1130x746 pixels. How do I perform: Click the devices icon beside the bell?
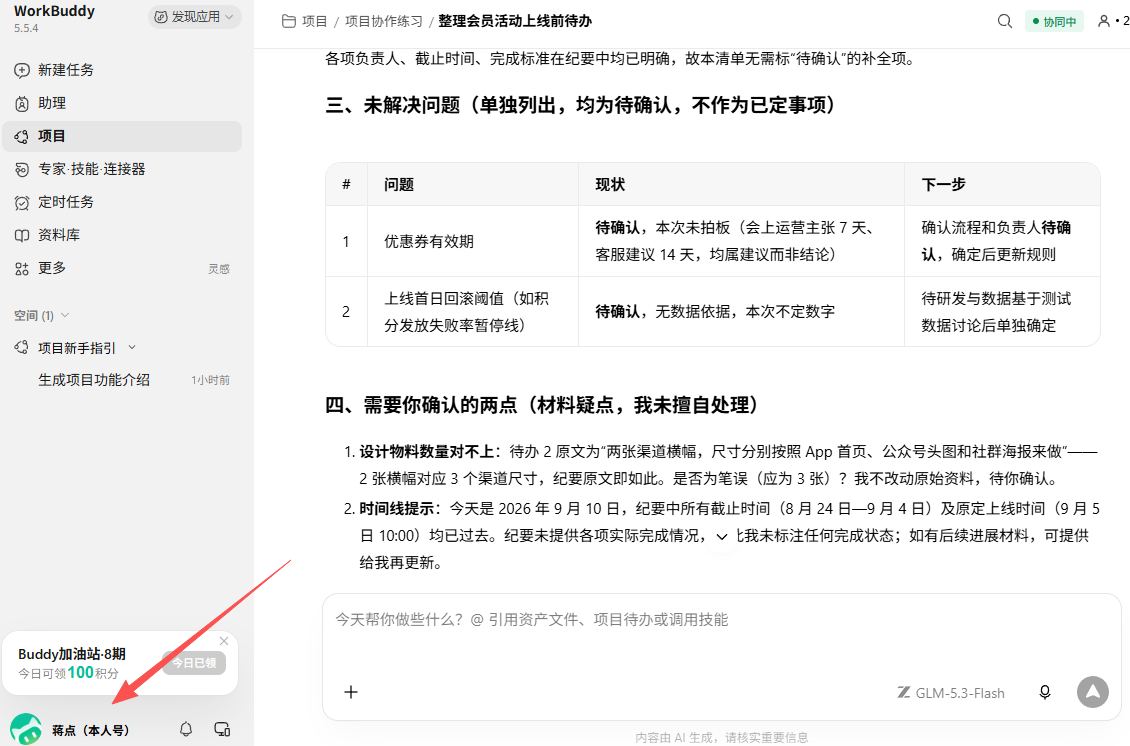(222, 729)
